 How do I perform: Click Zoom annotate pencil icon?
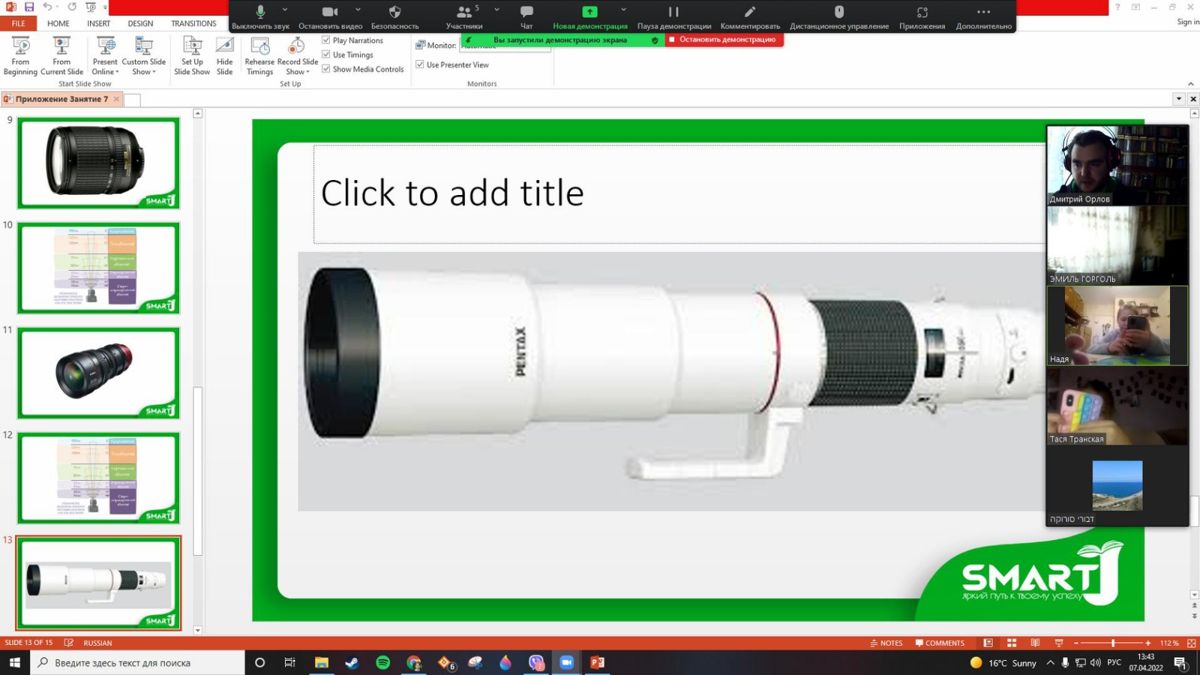click(750, 14)
